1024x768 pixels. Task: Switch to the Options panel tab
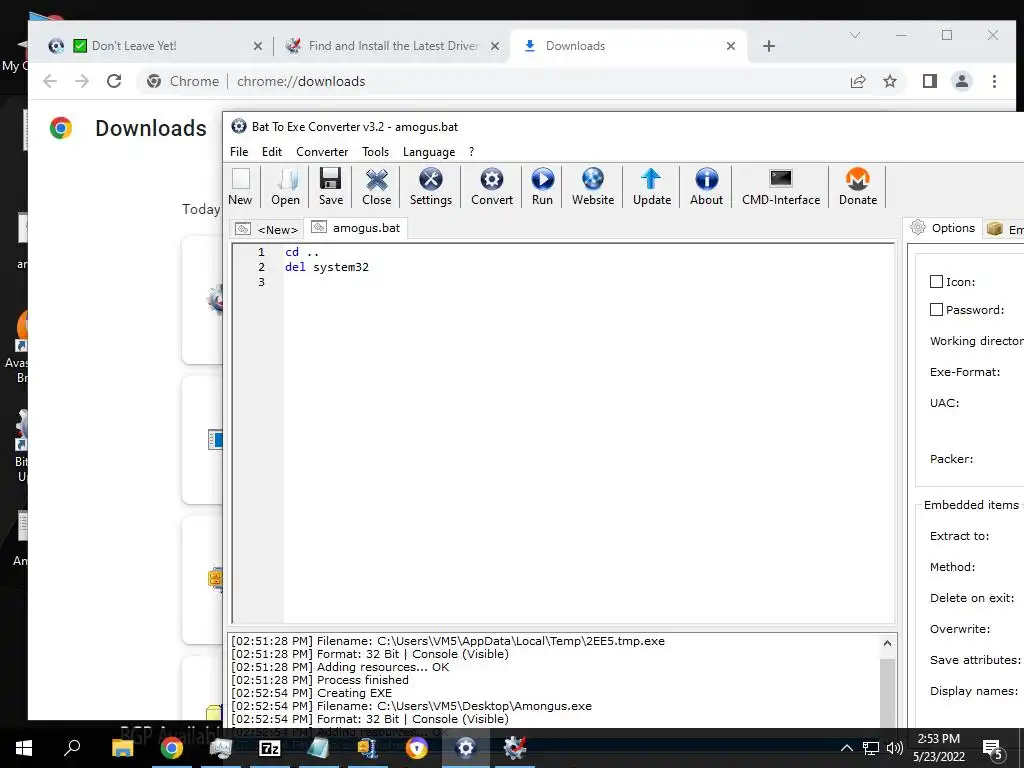[x=942, y=228]
